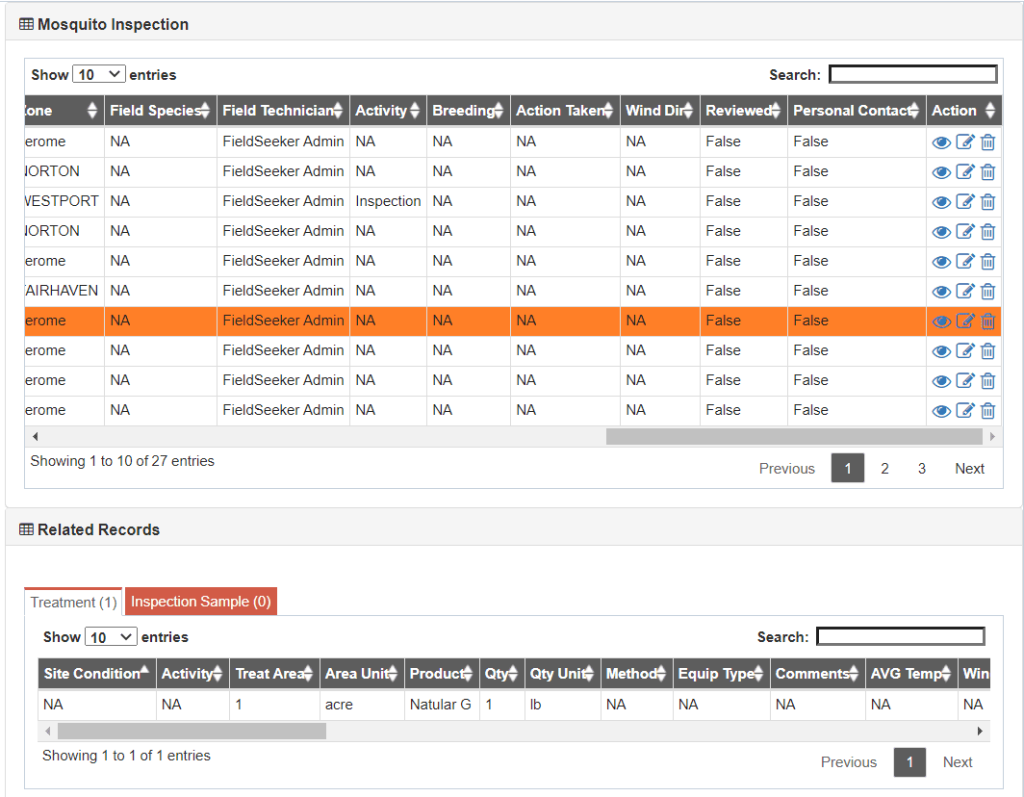View the WESTPORT inspection record via eye icon
The width and height of the screenshot is (1024, 797).
940,202
